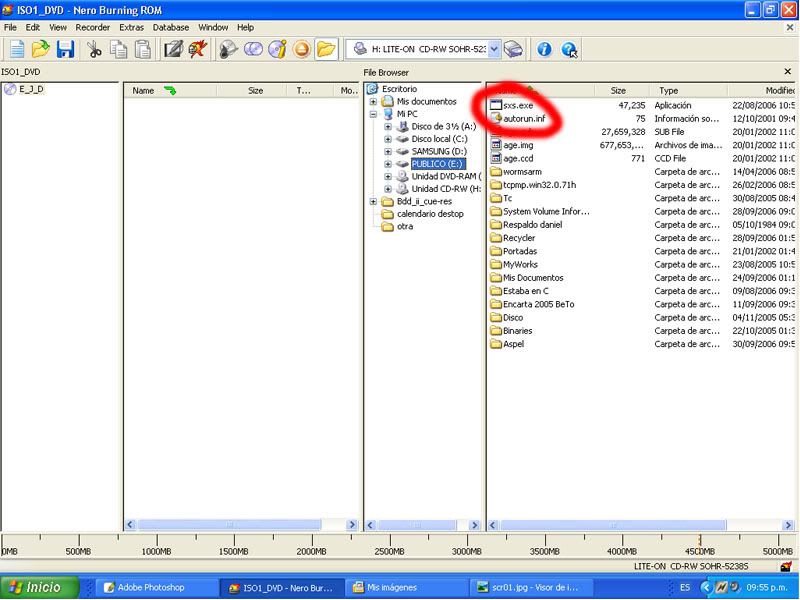This screenshot has width=800, height=600.
Task: Expand the PUBLICO (E:) drive node
Action: point(388,164)
